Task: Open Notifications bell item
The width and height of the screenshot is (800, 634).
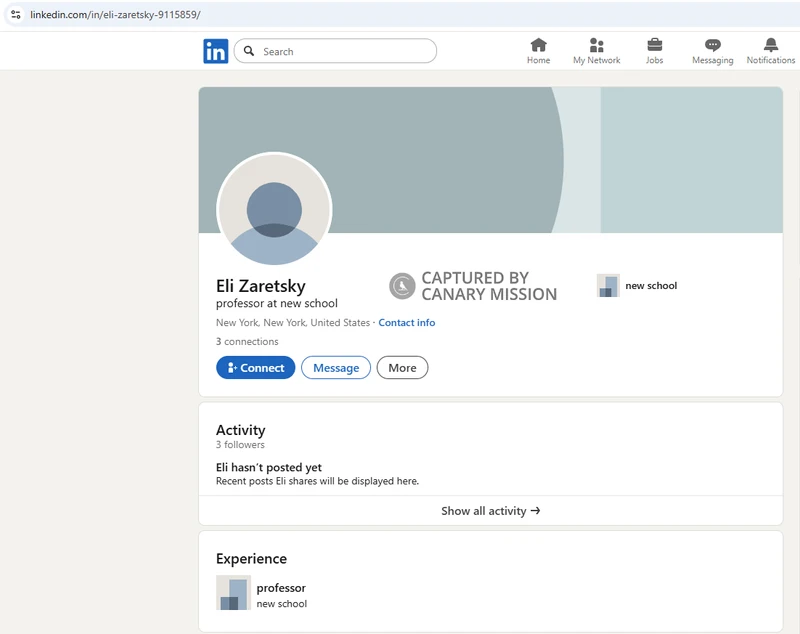Action: click(770, 51)
